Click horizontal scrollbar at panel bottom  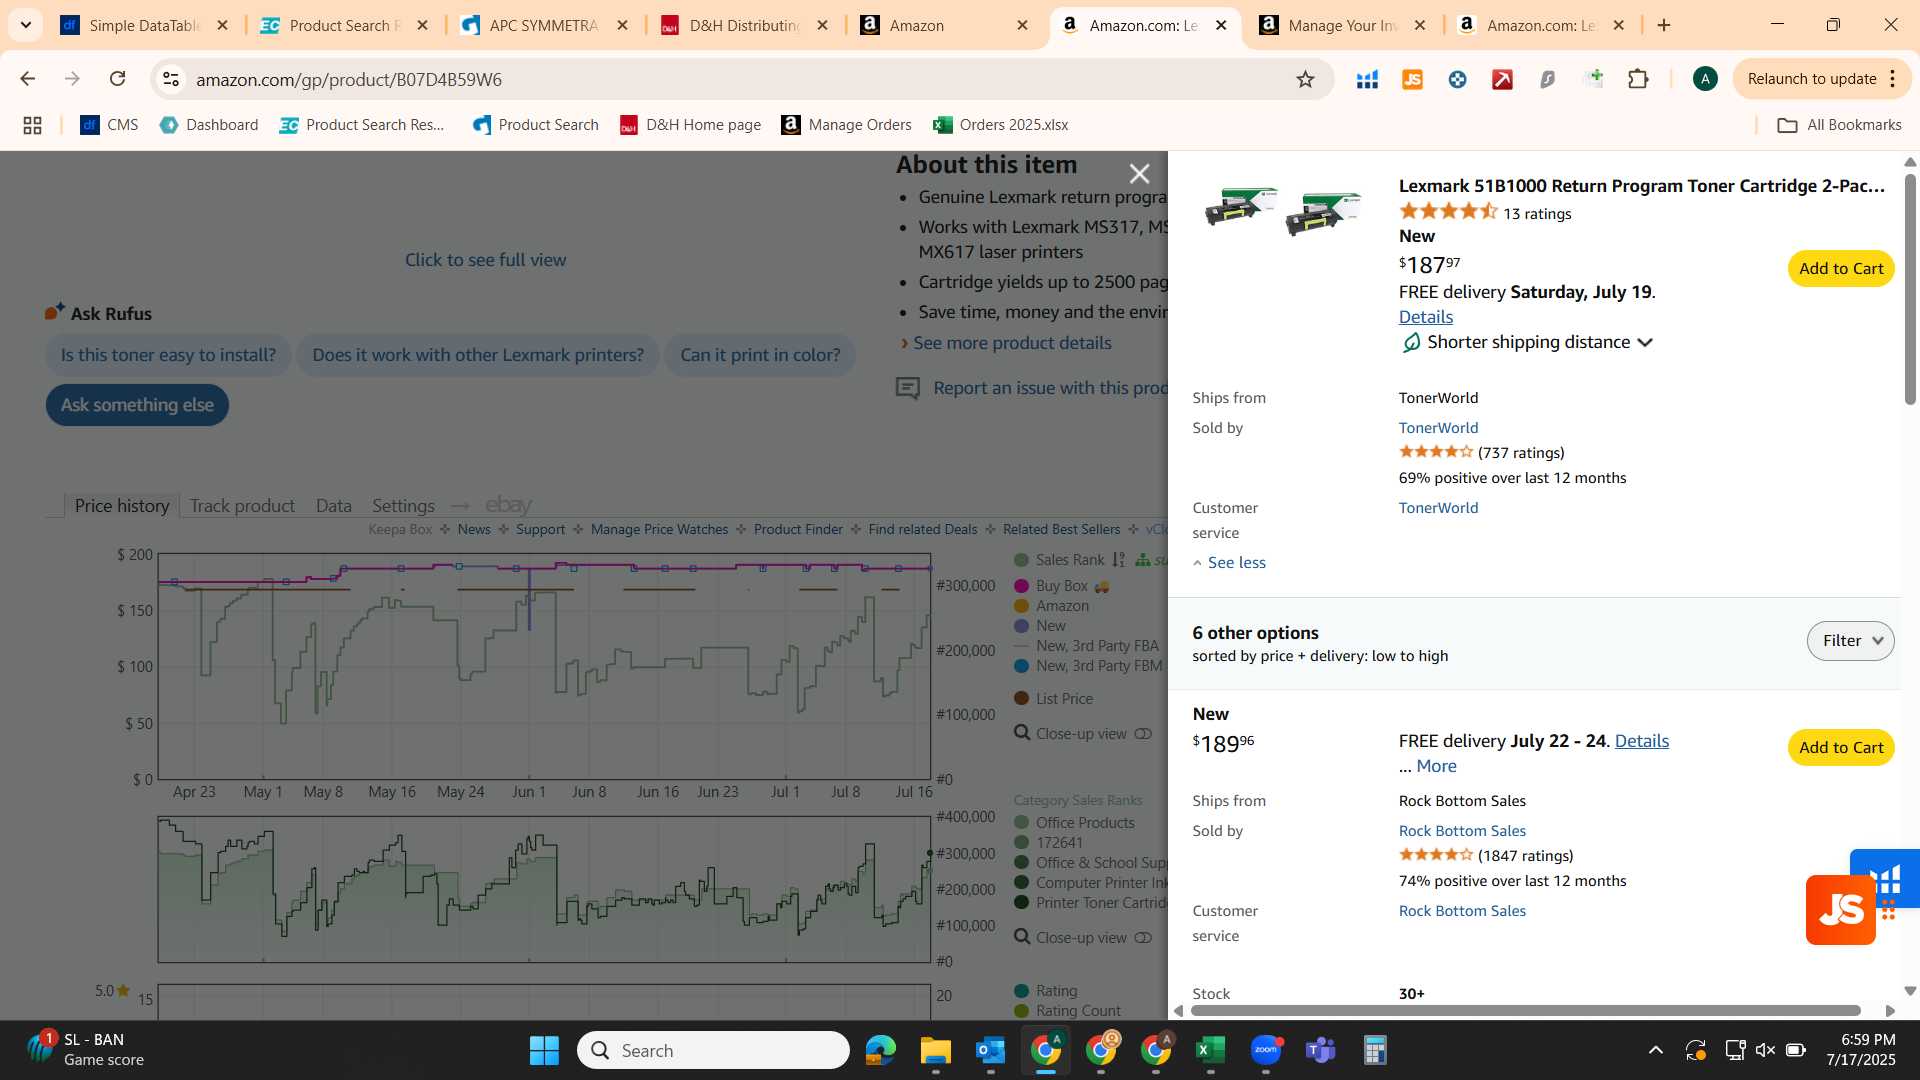point(1526,1011)
